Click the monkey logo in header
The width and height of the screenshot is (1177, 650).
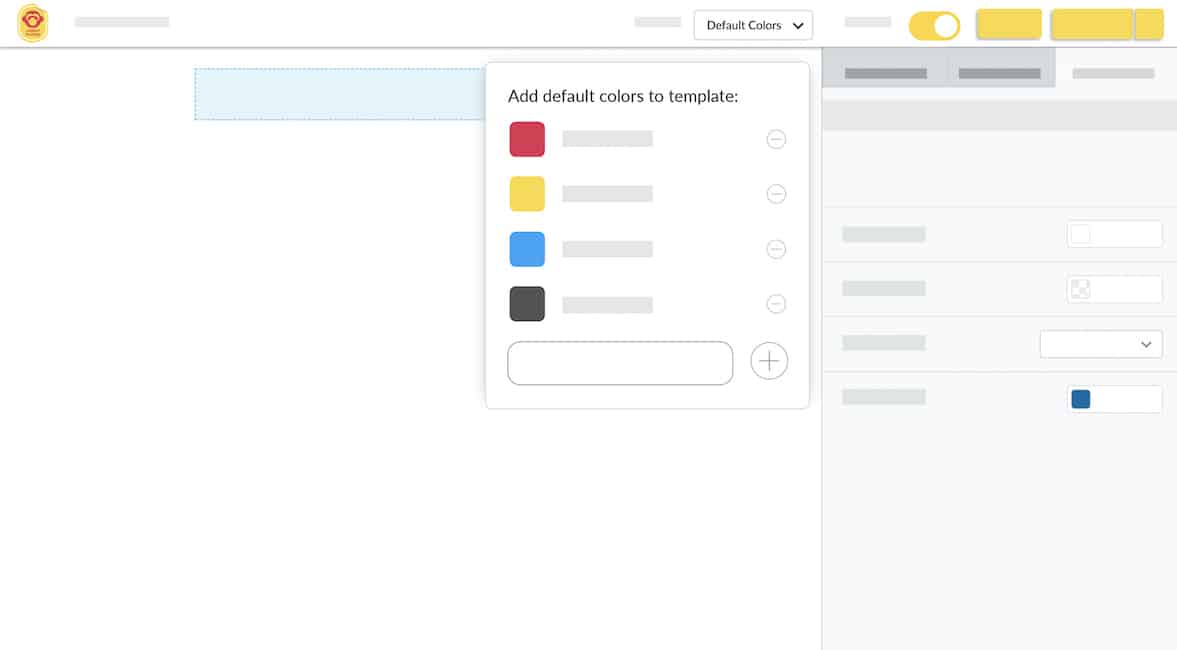coord(32,23)
